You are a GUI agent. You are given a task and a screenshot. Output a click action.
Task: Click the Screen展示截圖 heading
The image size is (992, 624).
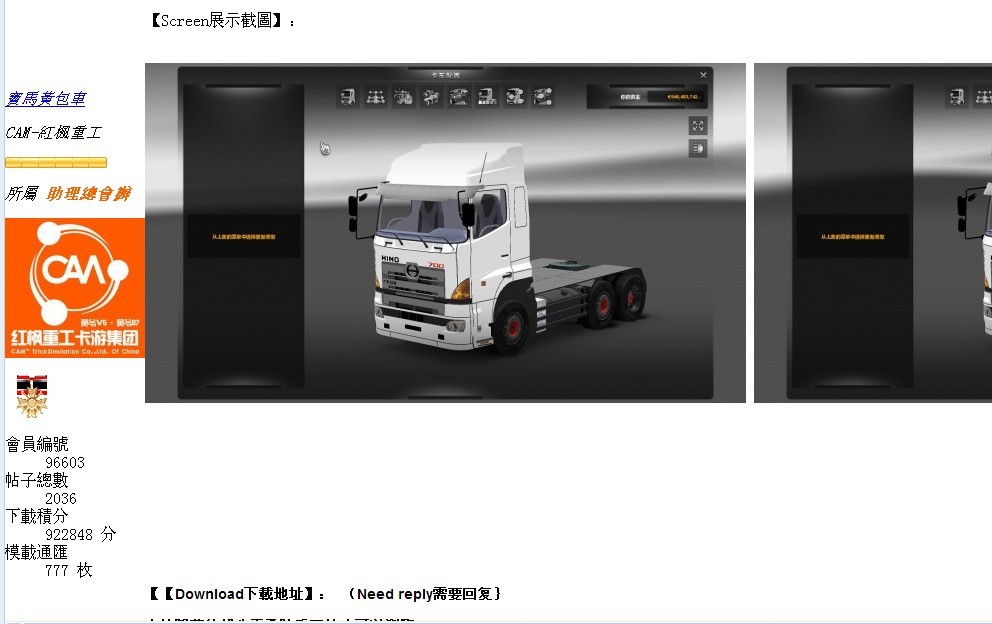pos(221,21)
